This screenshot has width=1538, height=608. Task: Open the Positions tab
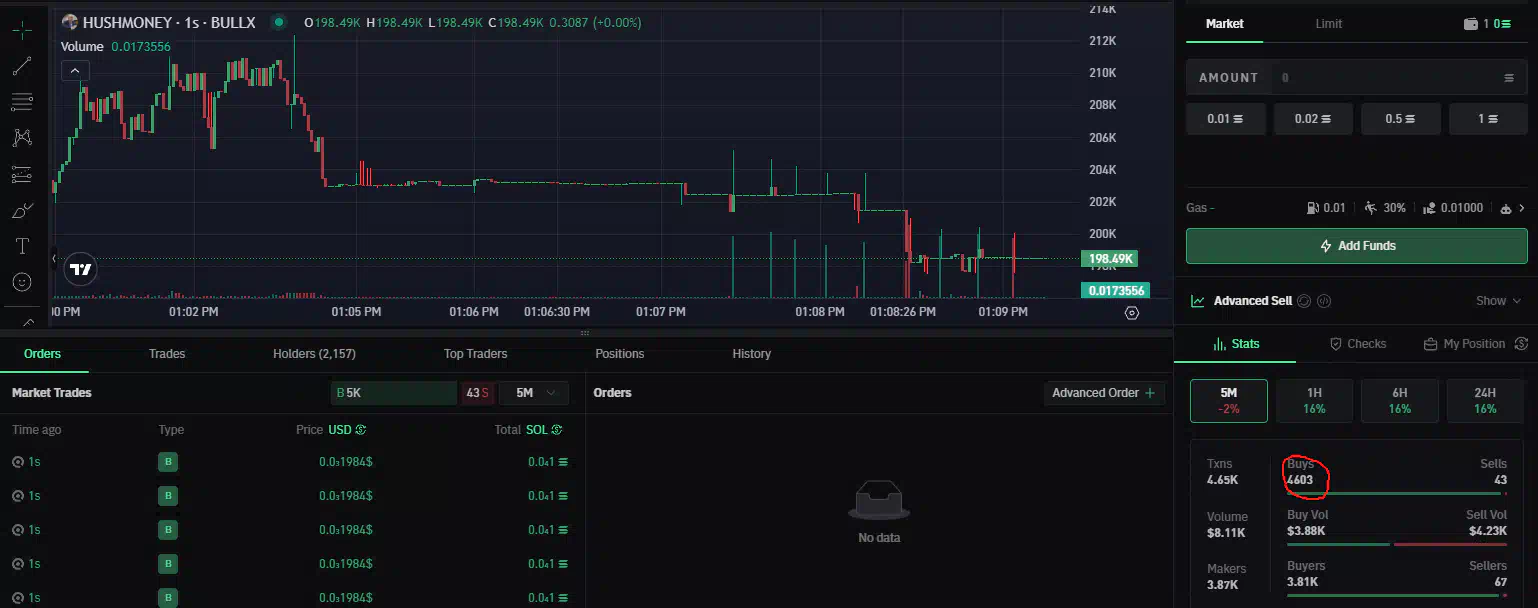620,354
